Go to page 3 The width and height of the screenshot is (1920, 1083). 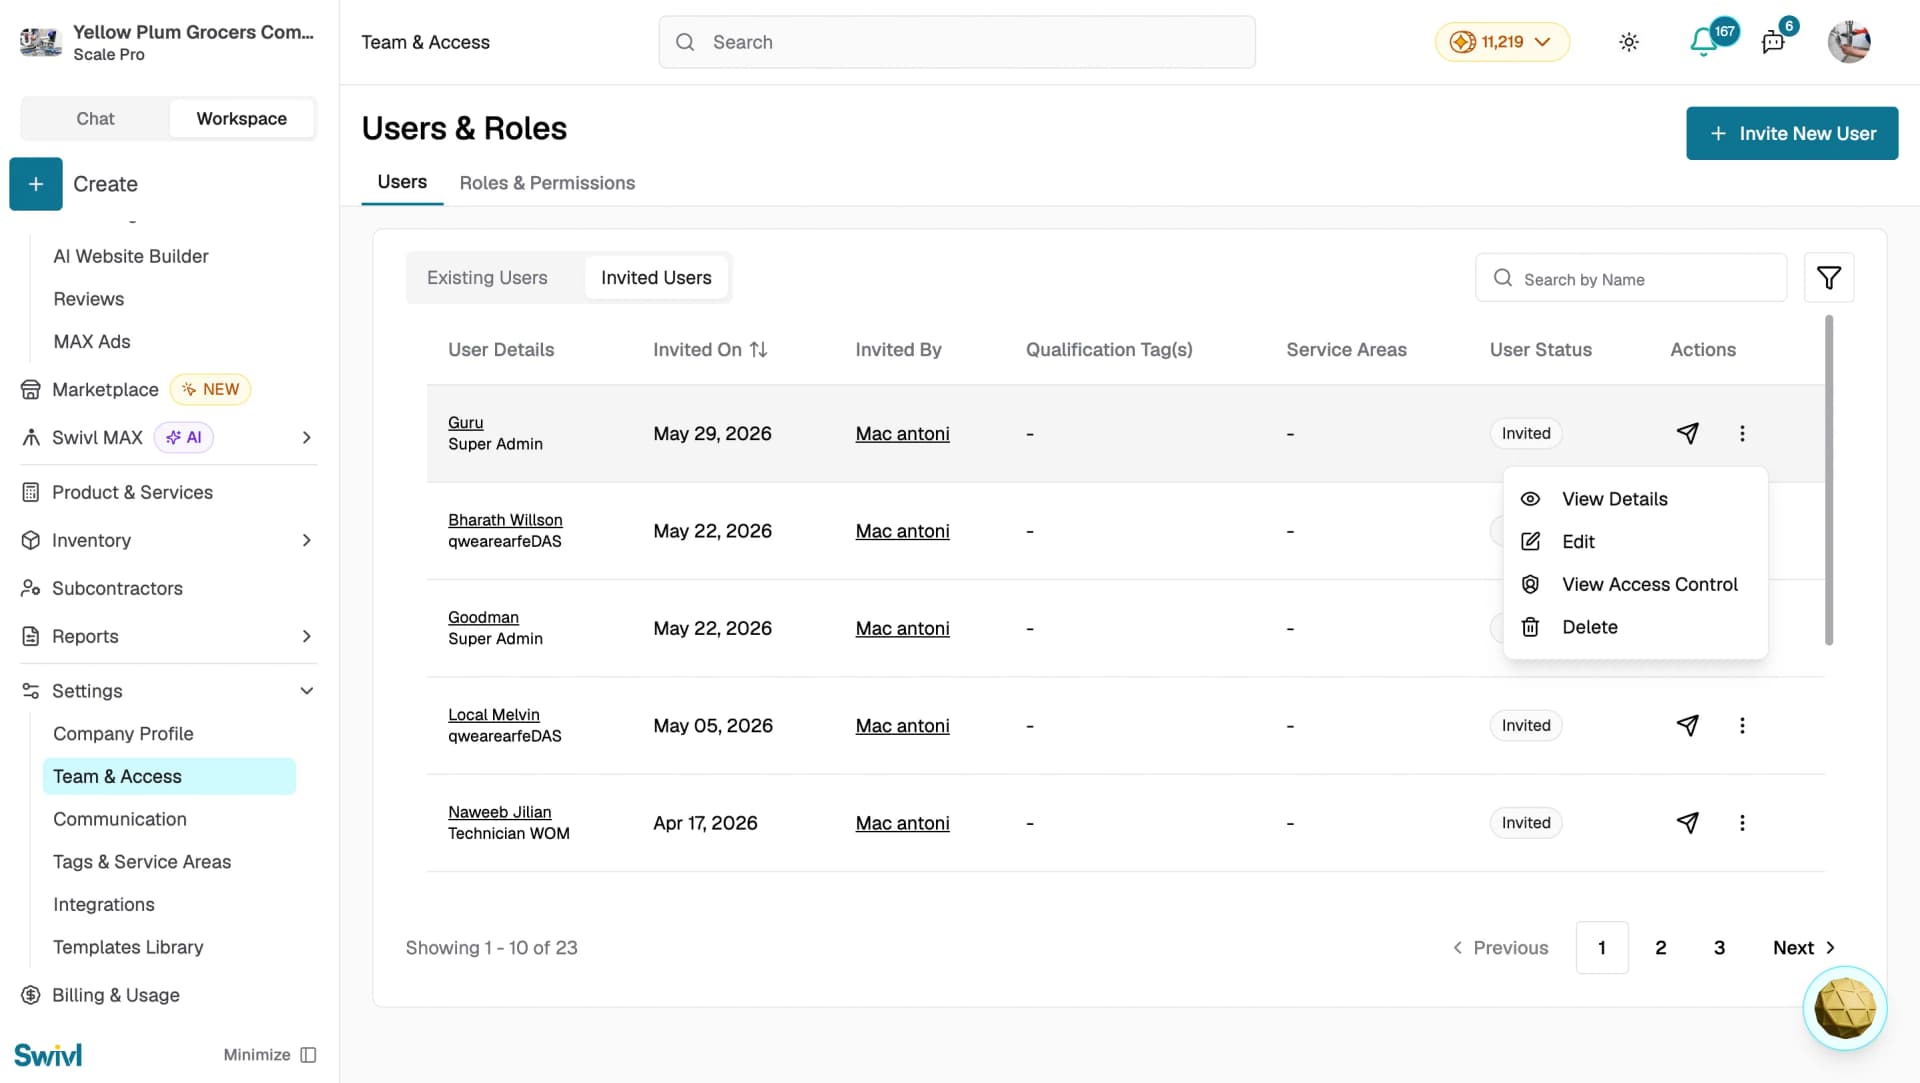pos(1719,948)
